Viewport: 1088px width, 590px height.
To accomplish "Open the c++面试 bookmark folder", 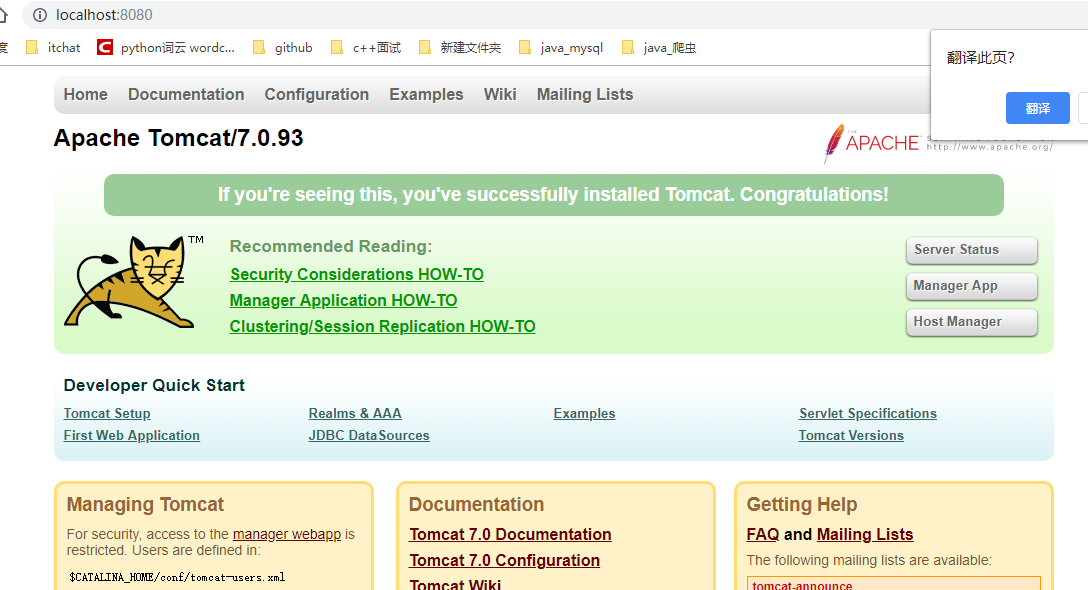I will pos(366,47).
